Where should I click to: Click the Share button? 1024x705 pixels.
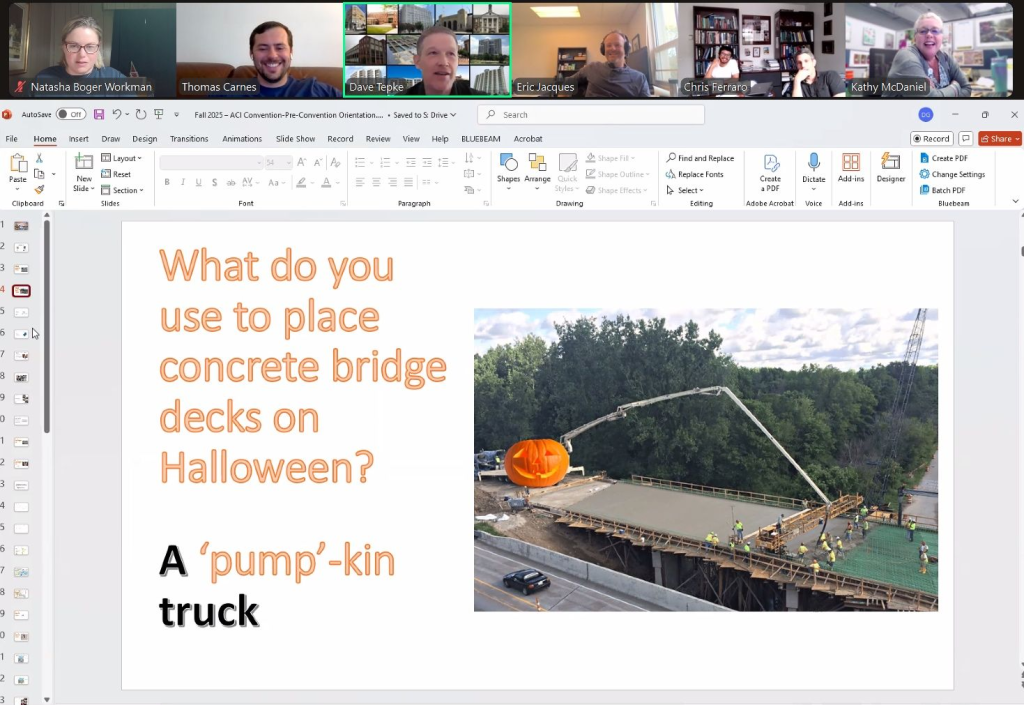tap(999, 139)
